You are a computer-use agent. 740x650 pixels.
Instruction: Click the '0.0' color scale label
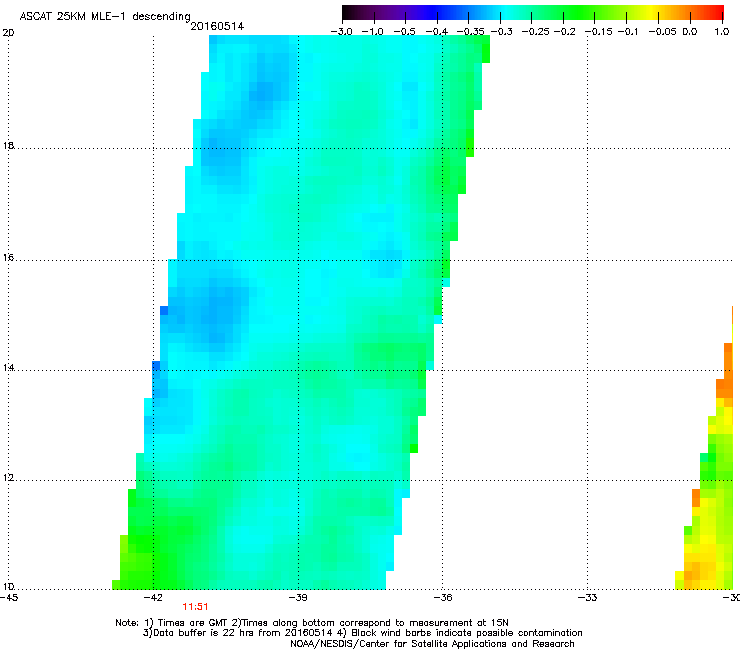(x=690, y=32)
